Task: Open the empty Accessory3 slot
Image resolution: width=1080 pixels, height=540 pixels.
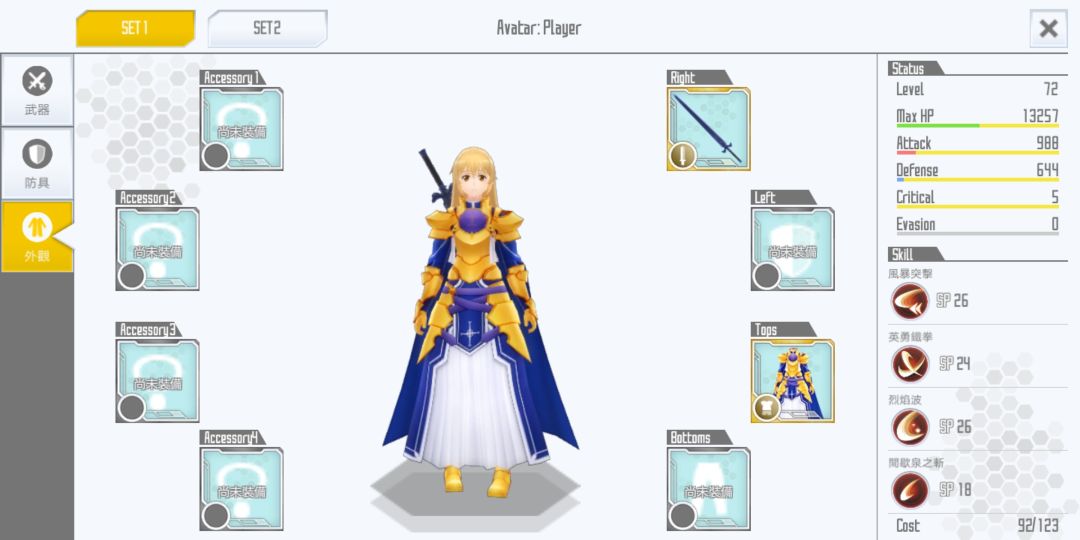Action: point(158,381)
